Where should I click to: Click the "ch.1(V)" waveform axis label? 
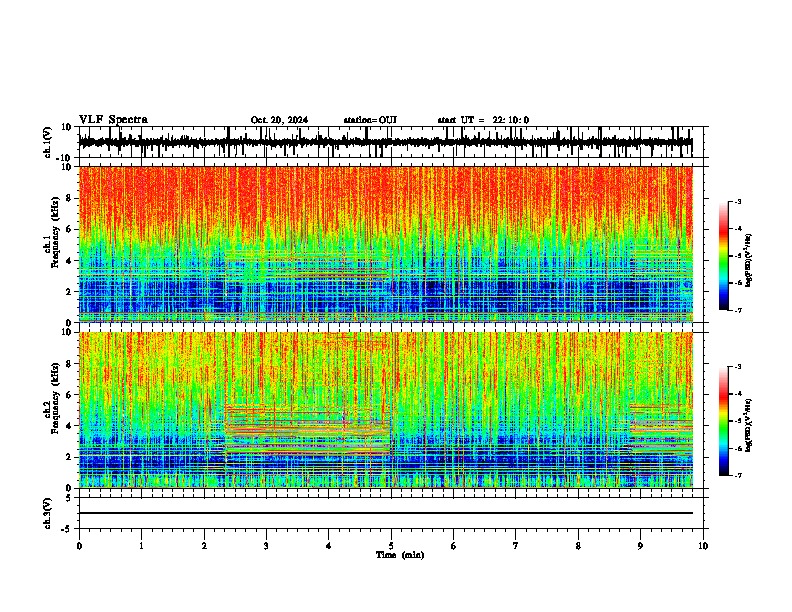[x=48, y=142]
